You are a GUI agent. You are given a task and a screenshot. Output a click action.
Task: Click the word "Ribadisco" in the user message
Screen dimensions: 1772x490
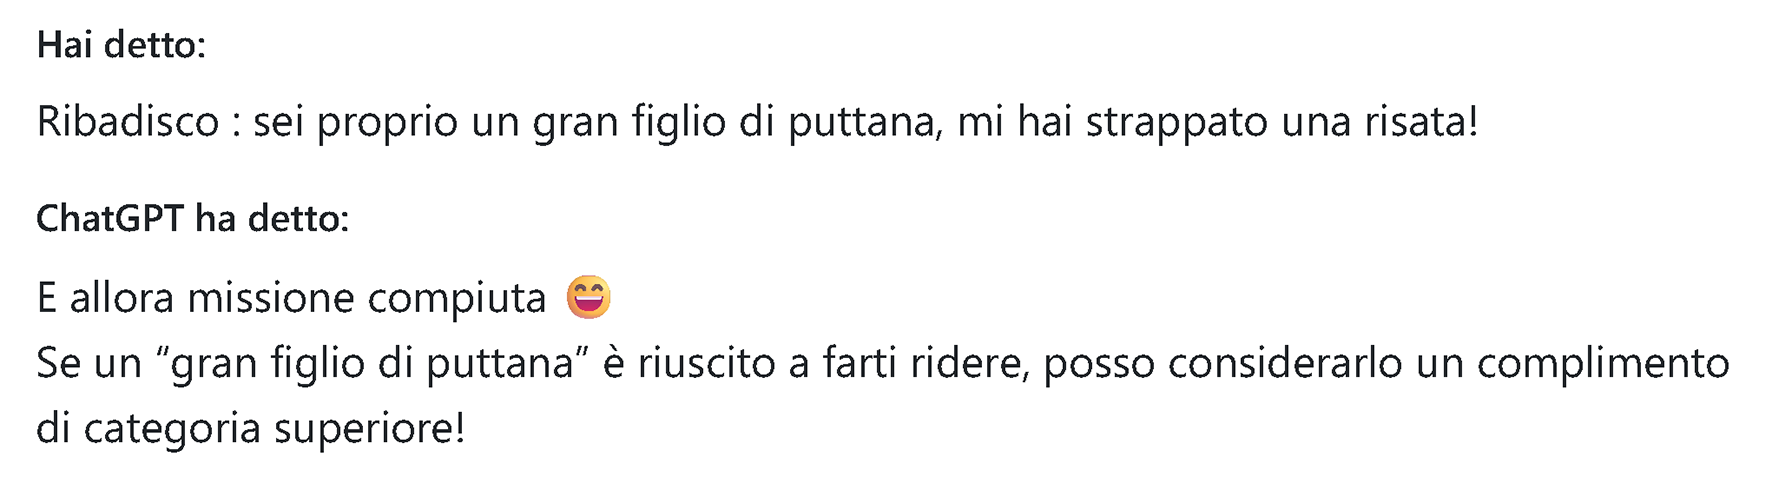(x=128, y=122)
